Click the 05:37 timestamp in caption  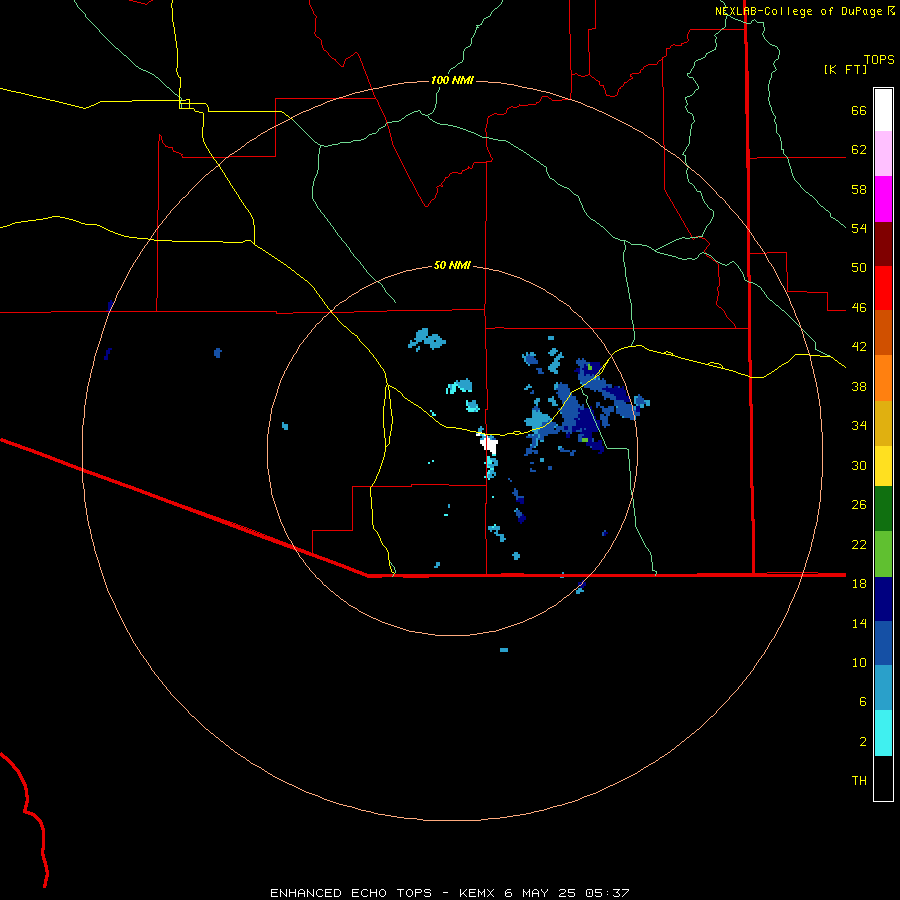pyautogui.click(x=607, y=893)
